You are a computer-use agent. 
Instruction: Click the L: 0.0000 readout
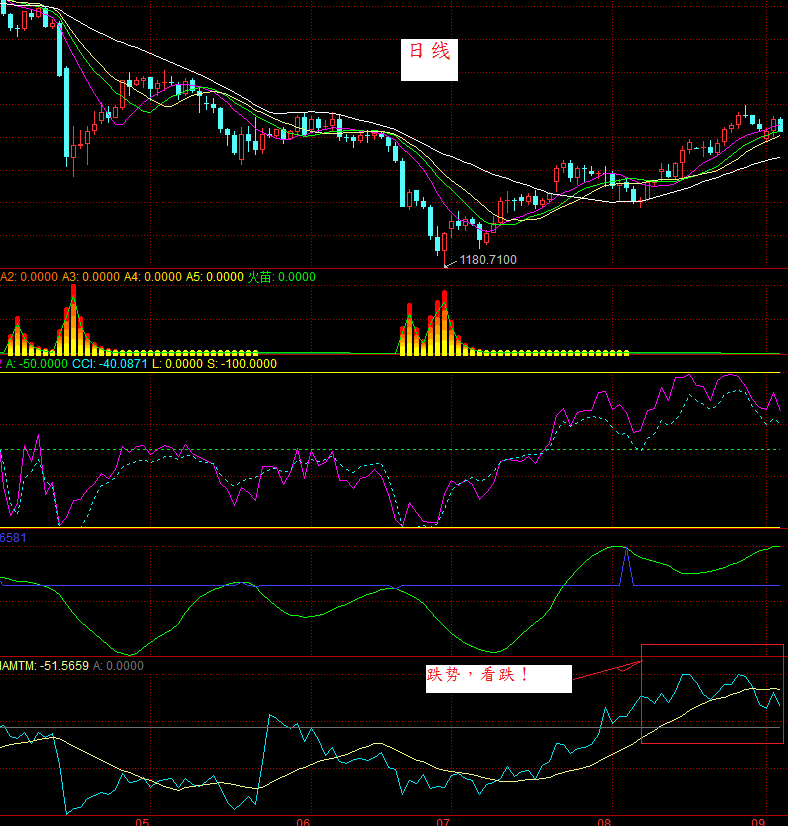(x=177, y=364)
